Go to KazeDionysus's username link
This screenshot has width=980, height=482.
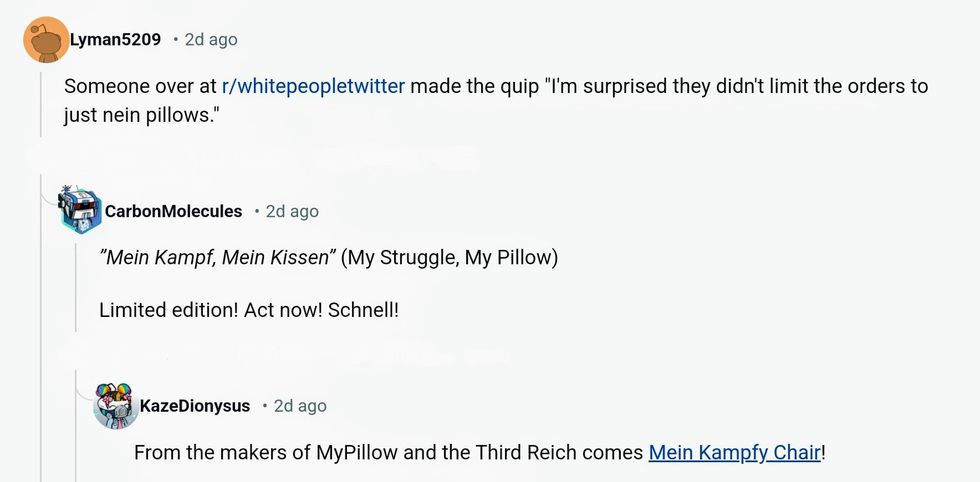tap(195, 405)
